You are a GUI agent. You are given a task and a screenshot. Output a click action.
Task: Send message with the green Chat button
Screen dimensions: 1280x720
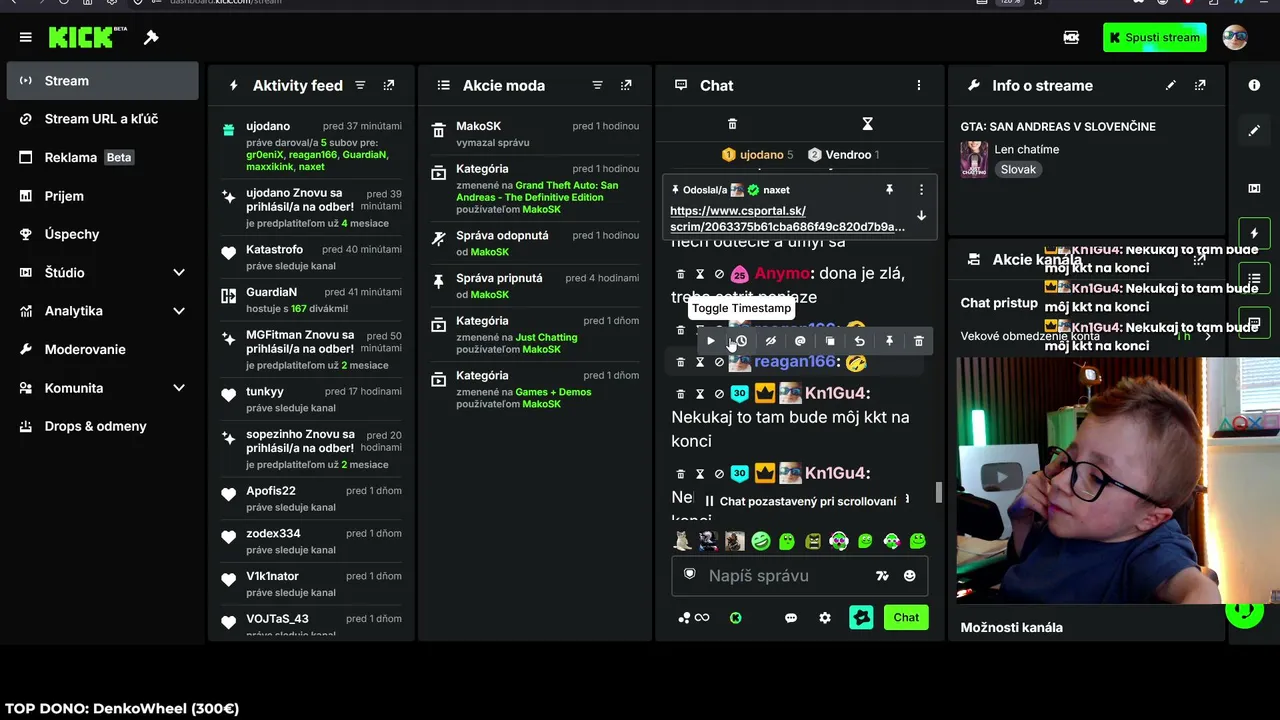906,618
